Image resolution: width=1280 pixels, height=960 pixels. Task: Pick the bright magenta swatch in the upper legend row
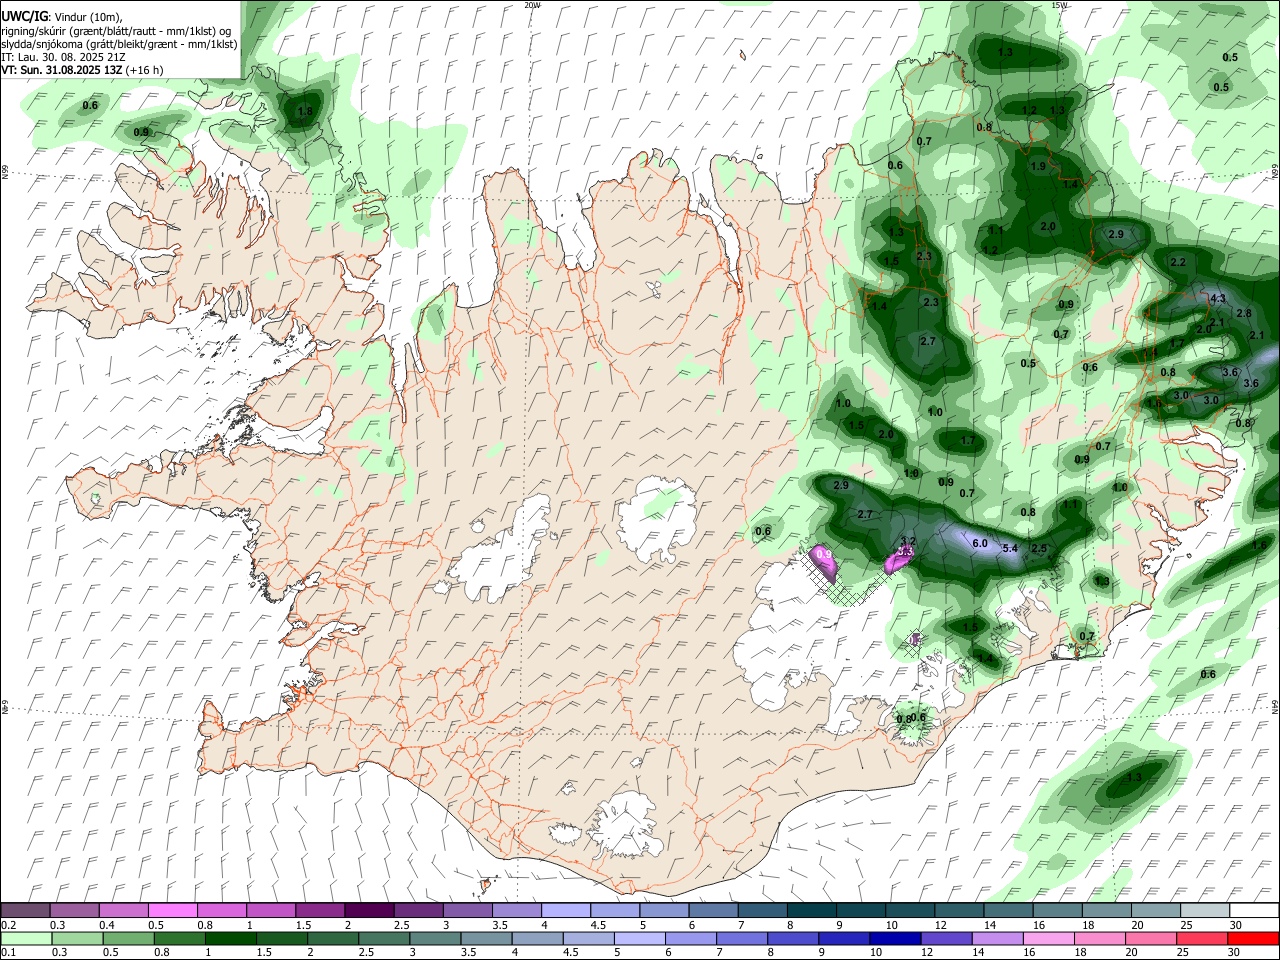172,910
